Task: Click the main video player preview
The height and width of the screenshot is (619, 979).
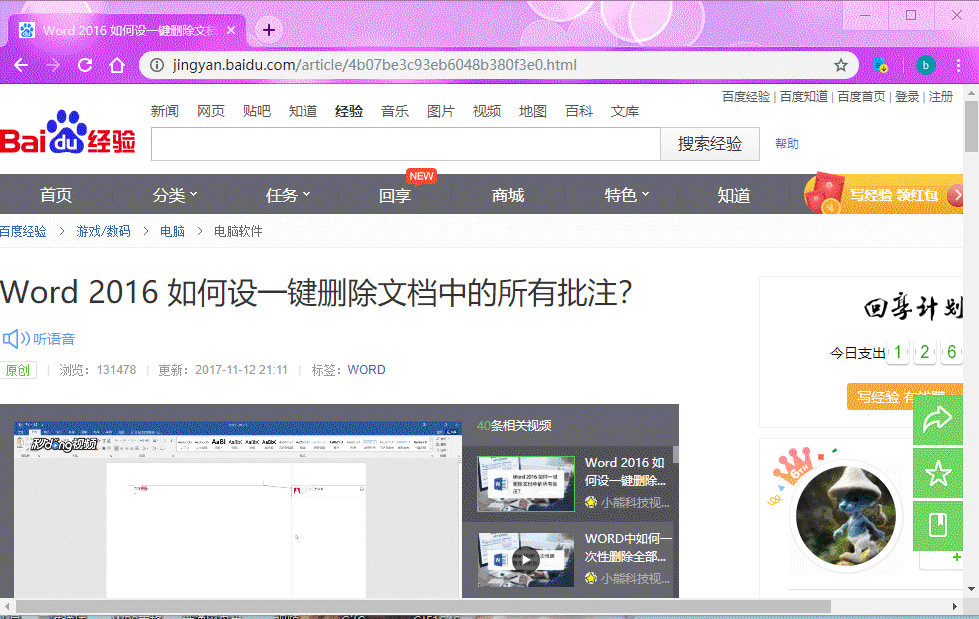Action: (x=238, y=509)
